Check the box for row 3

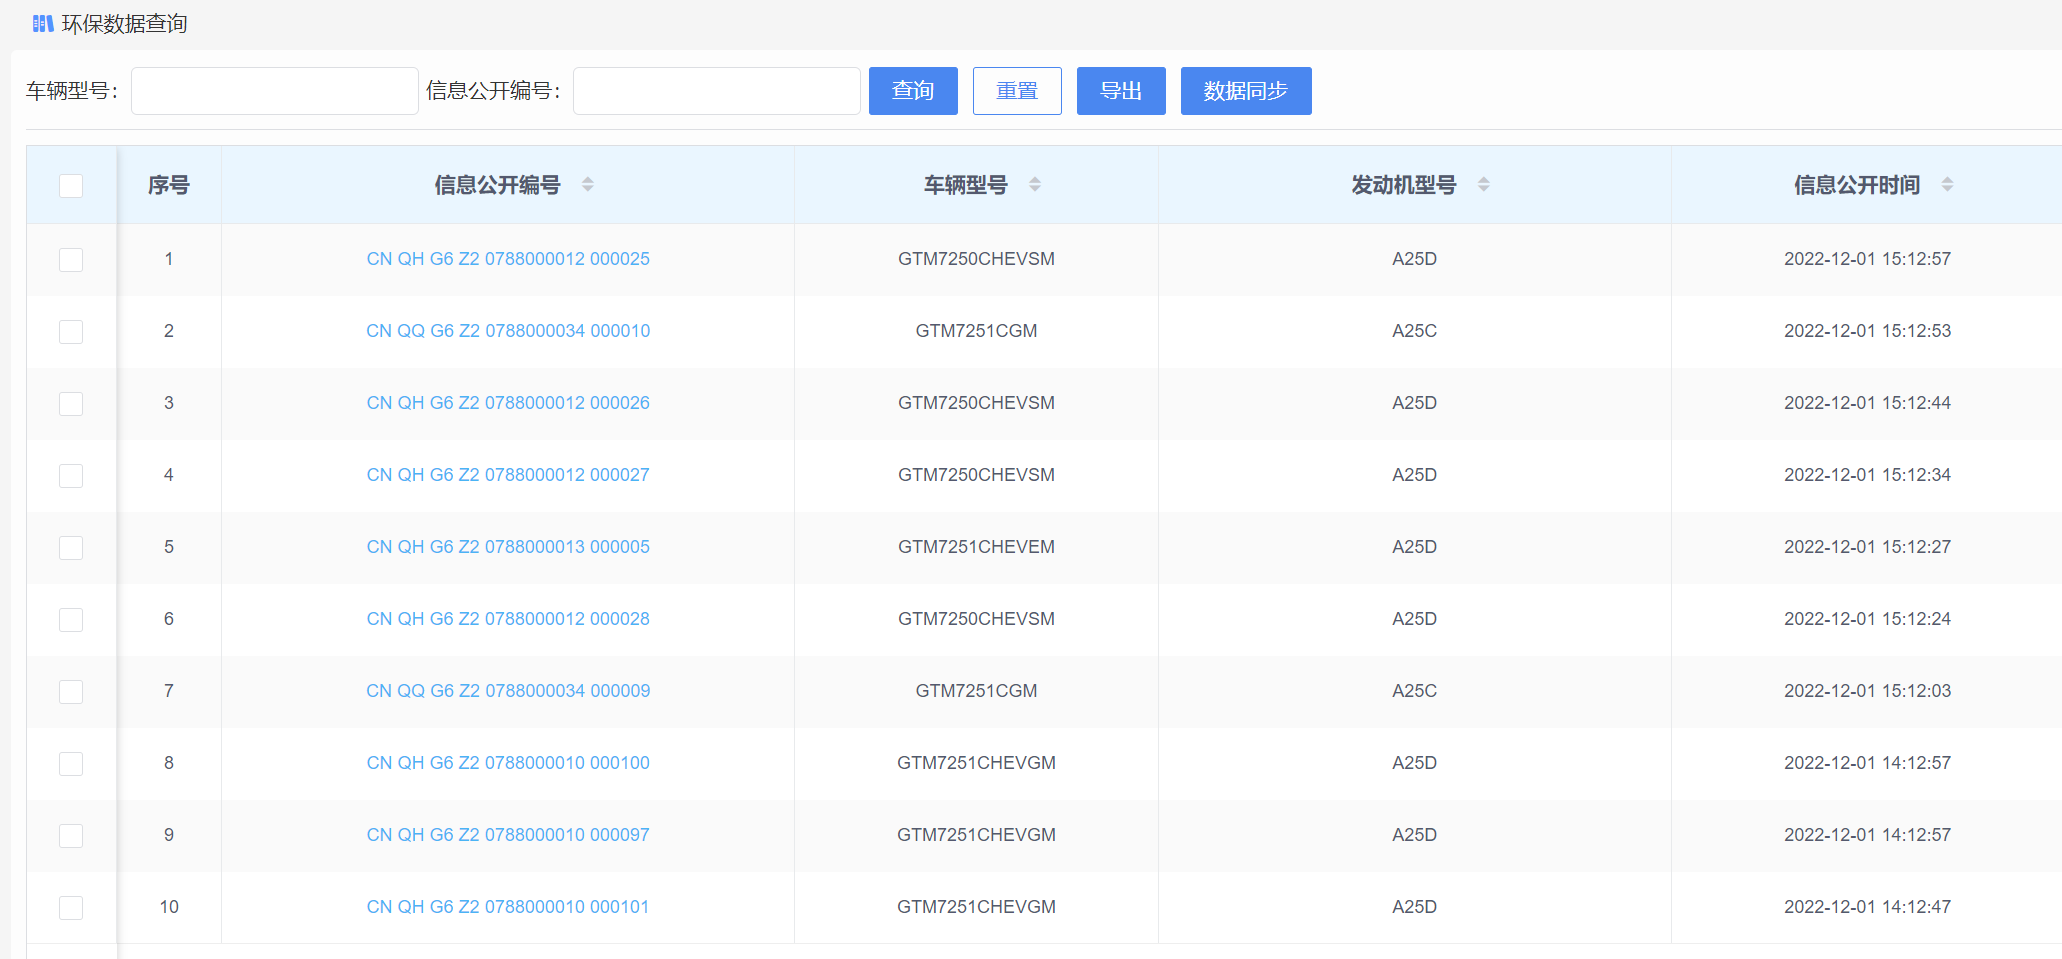[x=71, y=404]
